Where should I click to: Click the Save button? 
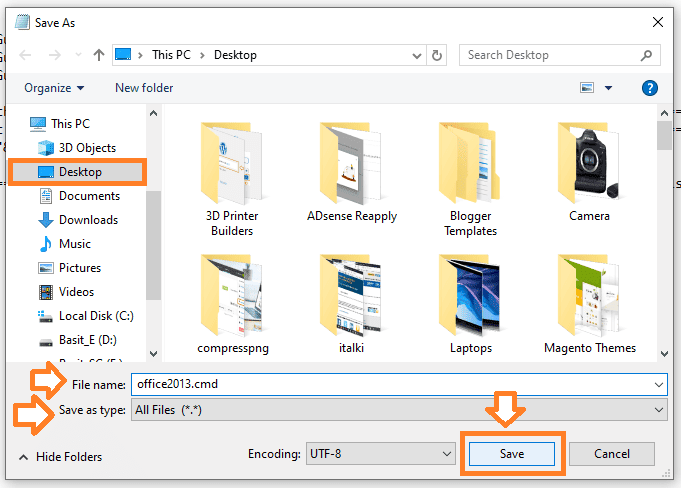512,454
